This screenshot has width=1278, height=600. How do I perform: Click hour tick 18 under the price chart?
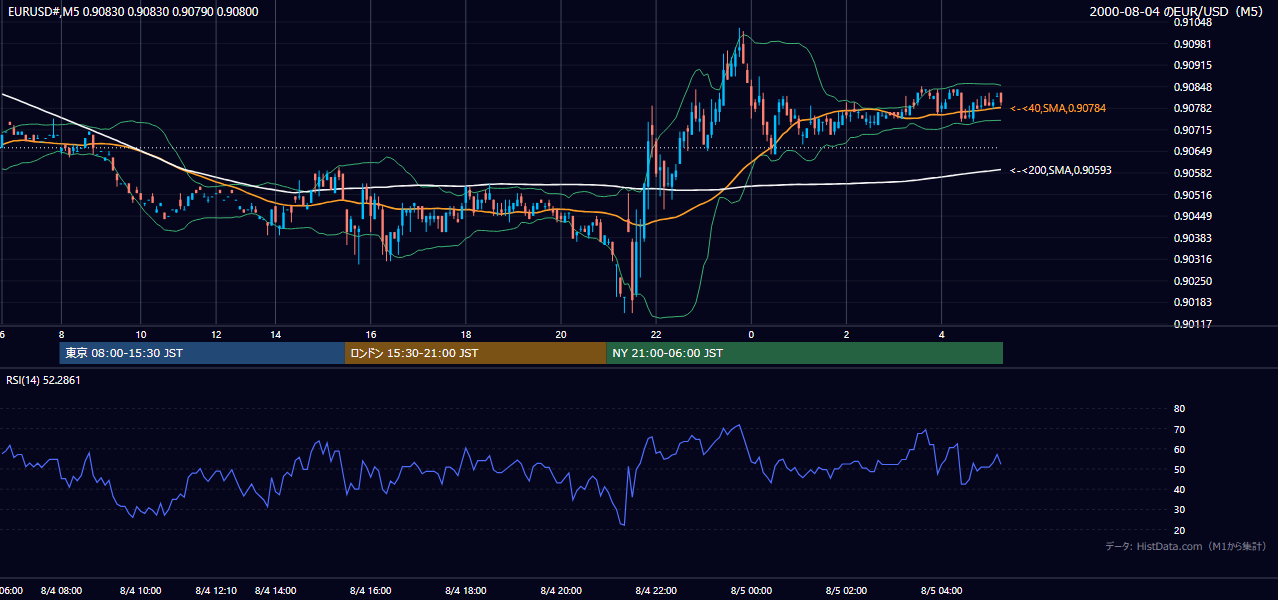coord(465,335)
